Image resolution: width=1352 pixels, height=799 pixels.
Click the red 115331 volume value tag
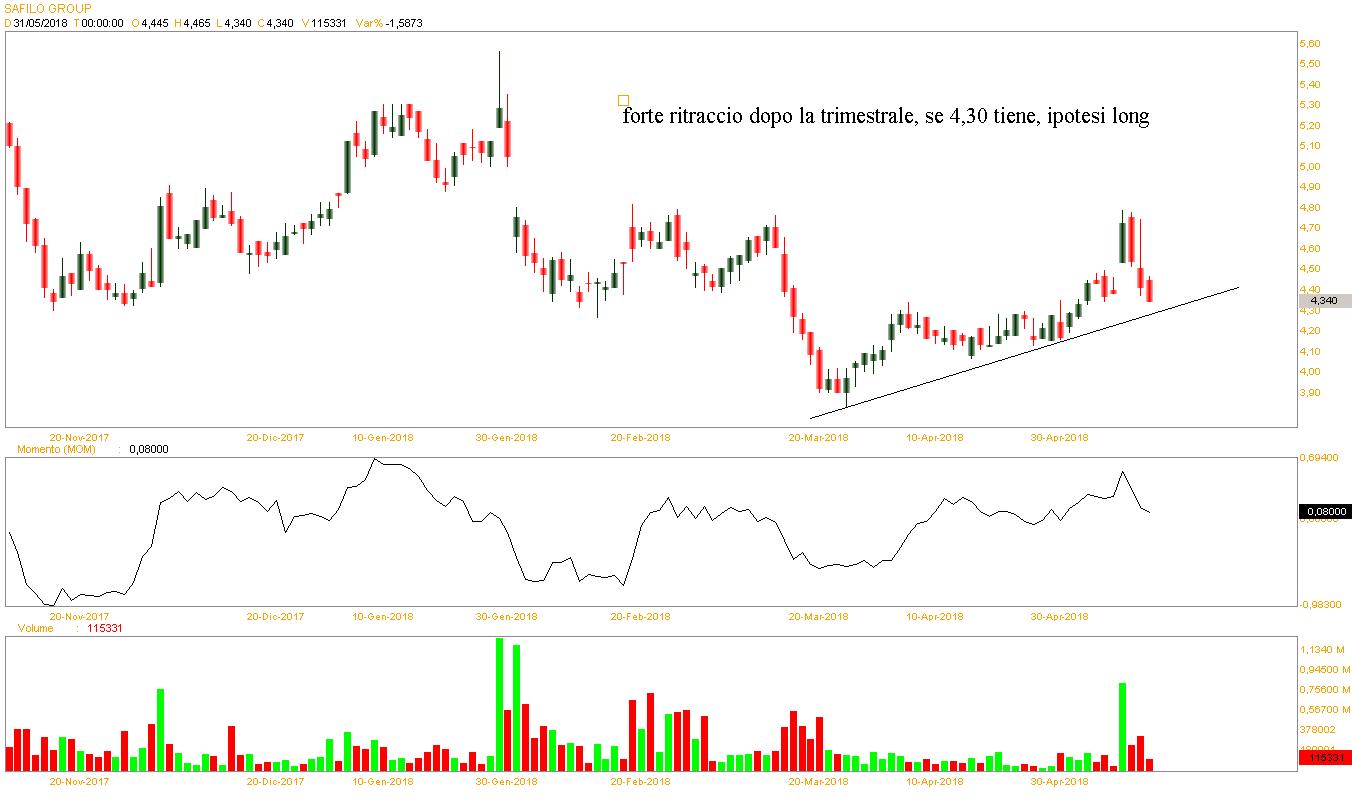pos(1323,759)
